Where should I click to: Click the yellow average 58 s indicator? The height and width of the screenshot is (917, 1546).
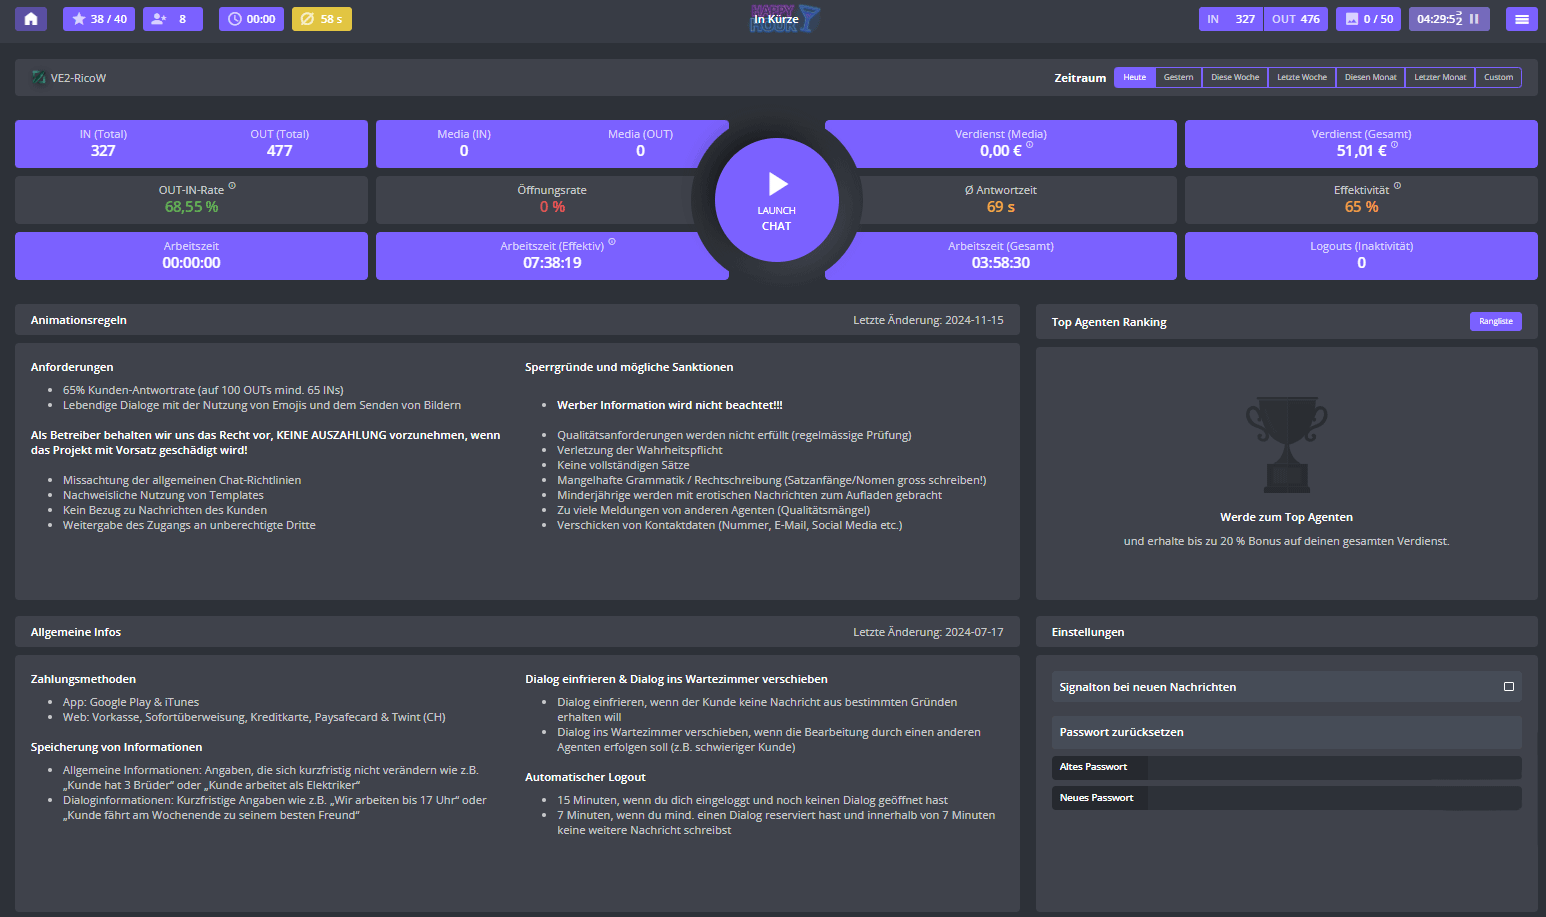click(322, 19)
